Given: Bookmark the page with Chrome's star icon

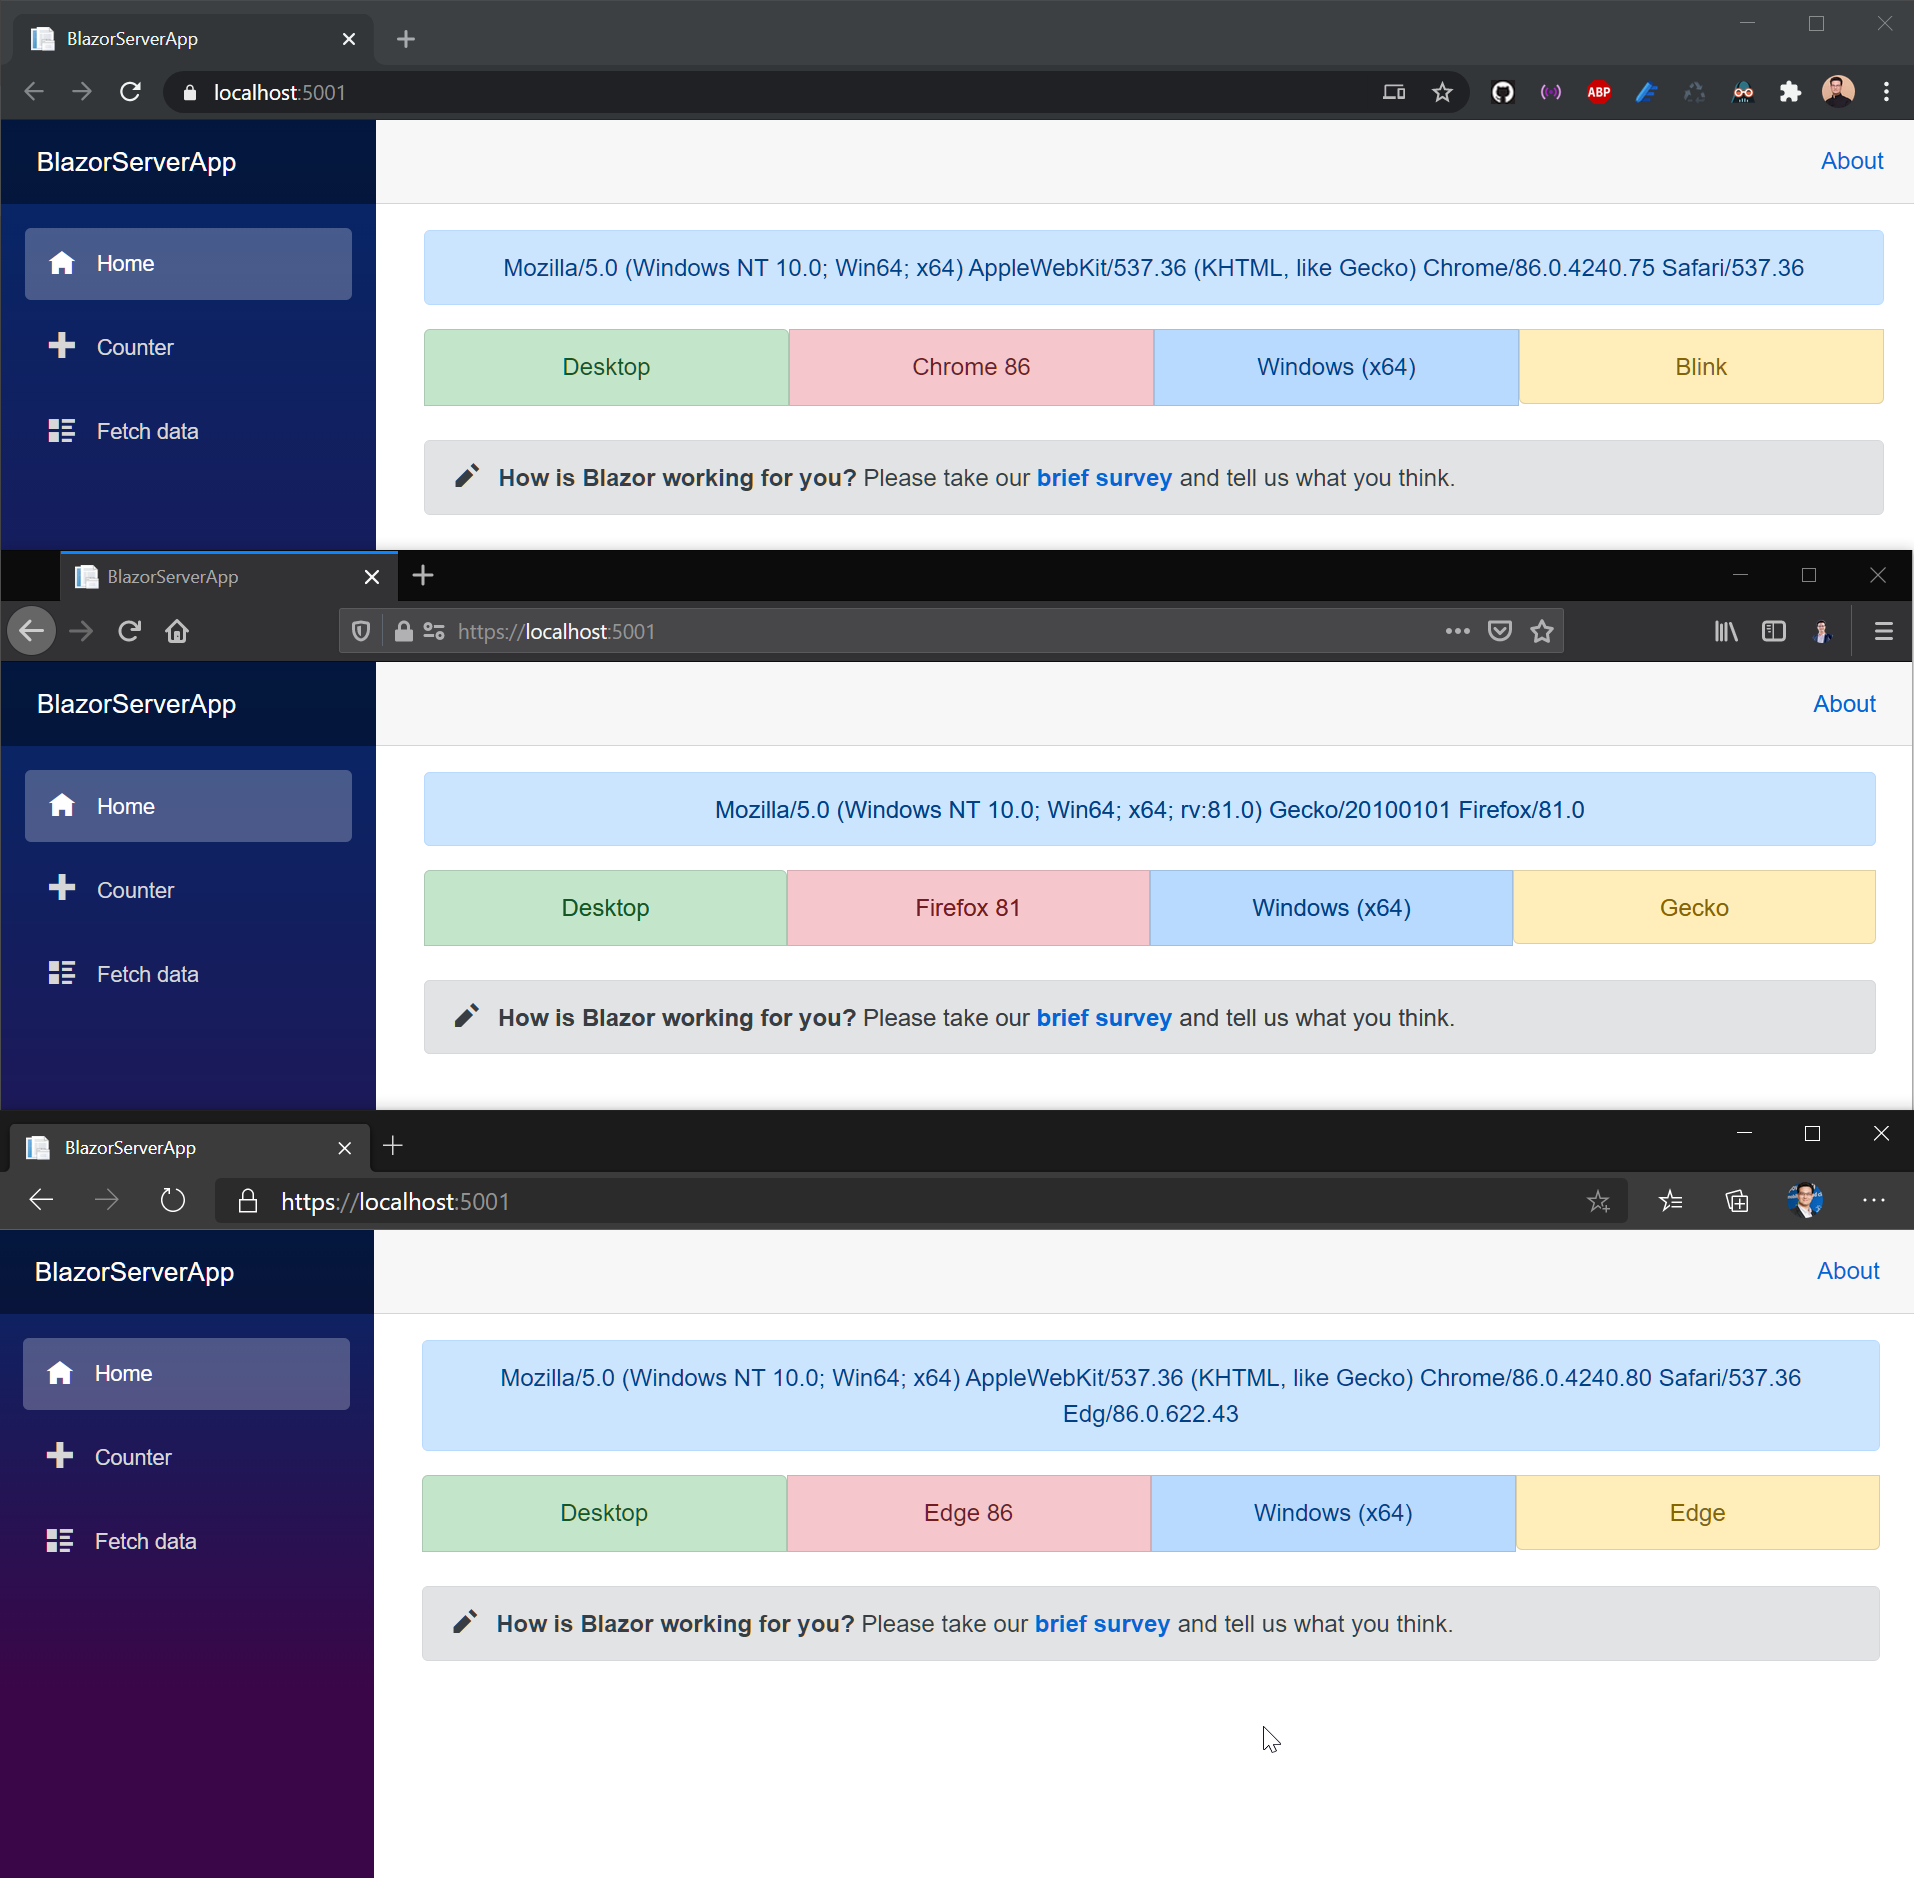Looking at the screenshot, I should coord(1442,92).
